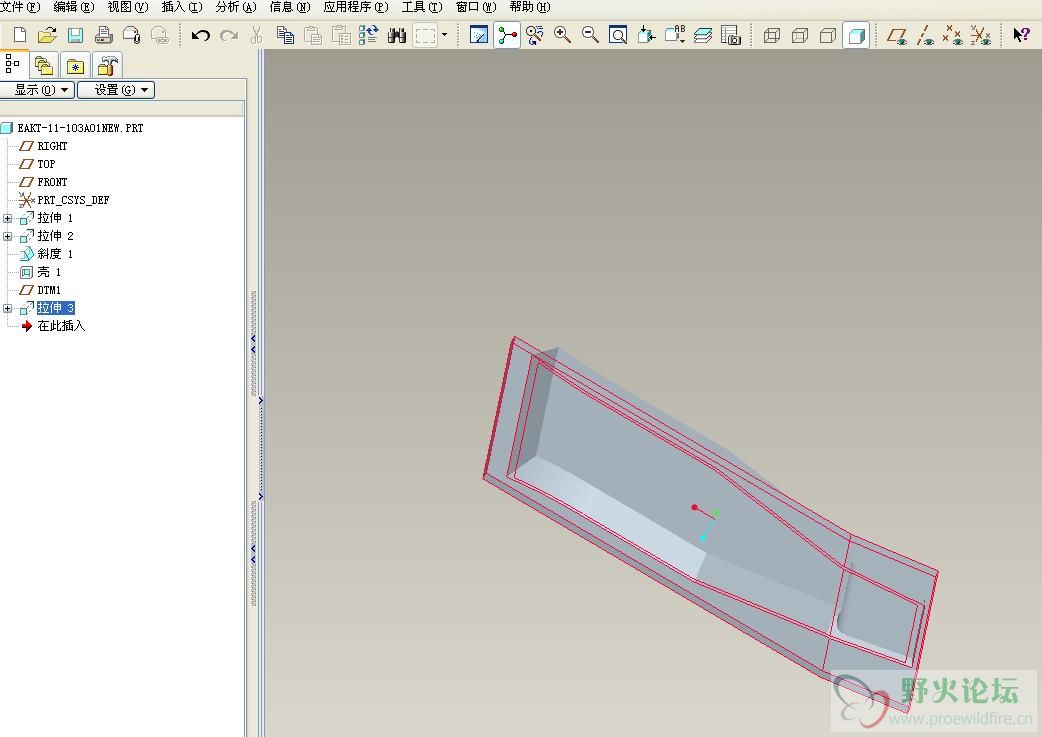This screenshot has width=1042, height=737.
Task: Click the Reorient view icon
Action: 646,35
